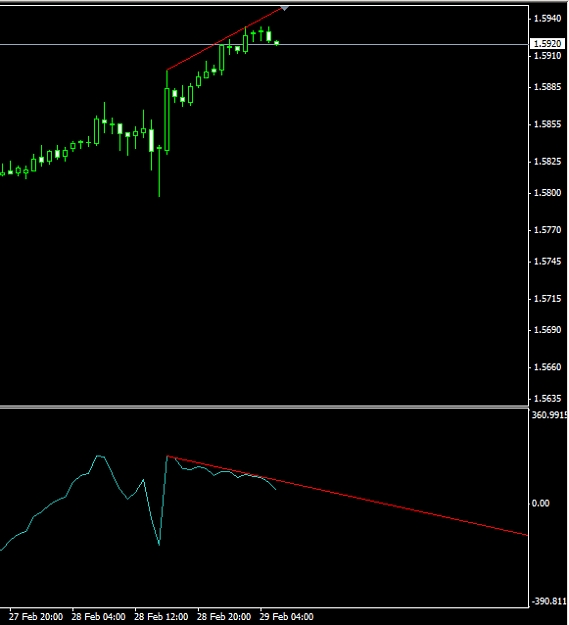This screenshot has height=625, width=569.
Task: Click the 29 Feb 04:00 time label
Action: click(286, 617)
